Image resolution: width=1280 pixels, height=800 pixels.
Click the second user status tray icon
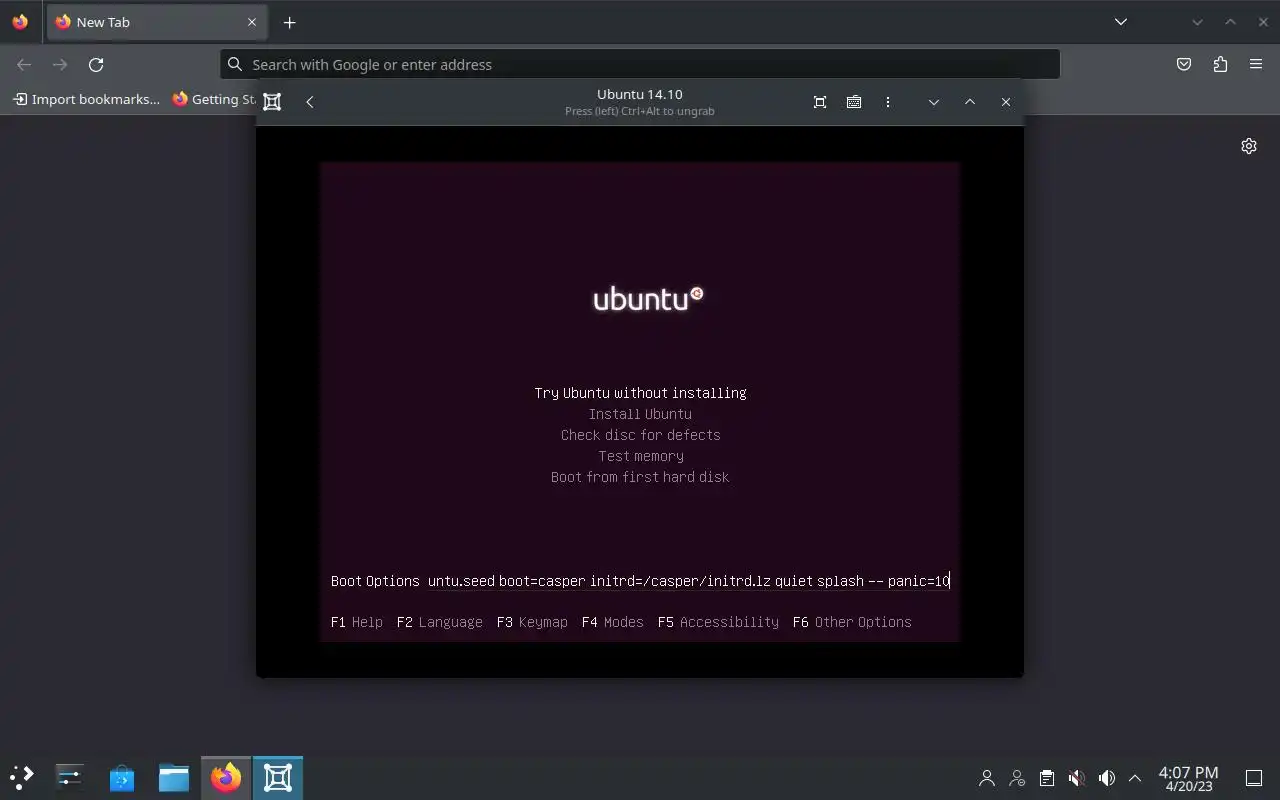[1017, 777]
